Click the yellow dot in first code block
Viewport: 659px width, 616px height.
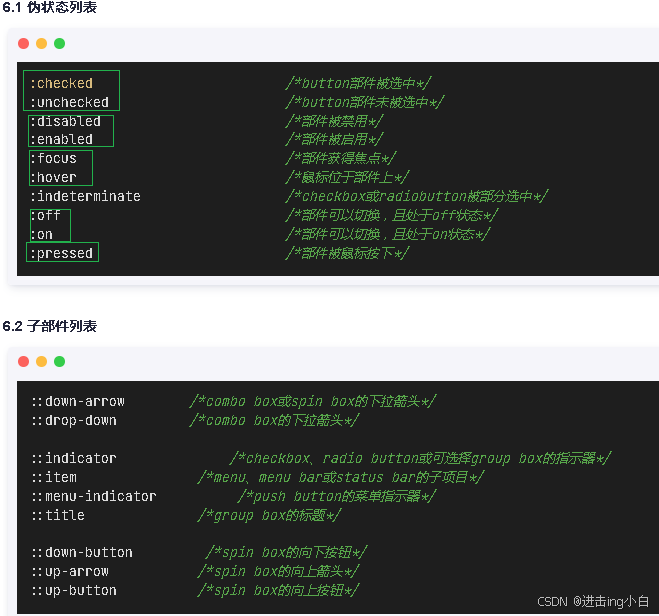click(42, 44)
